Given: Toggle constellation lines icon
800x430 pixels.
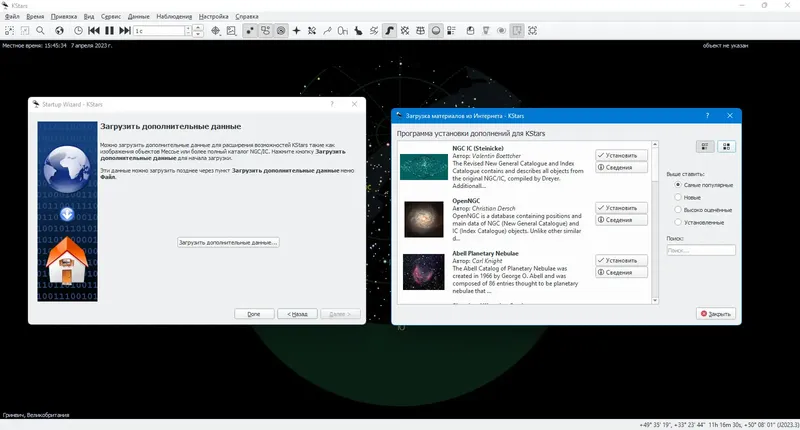Looking at the screenshot, I should pyautogui.click(x=327, y=31).
